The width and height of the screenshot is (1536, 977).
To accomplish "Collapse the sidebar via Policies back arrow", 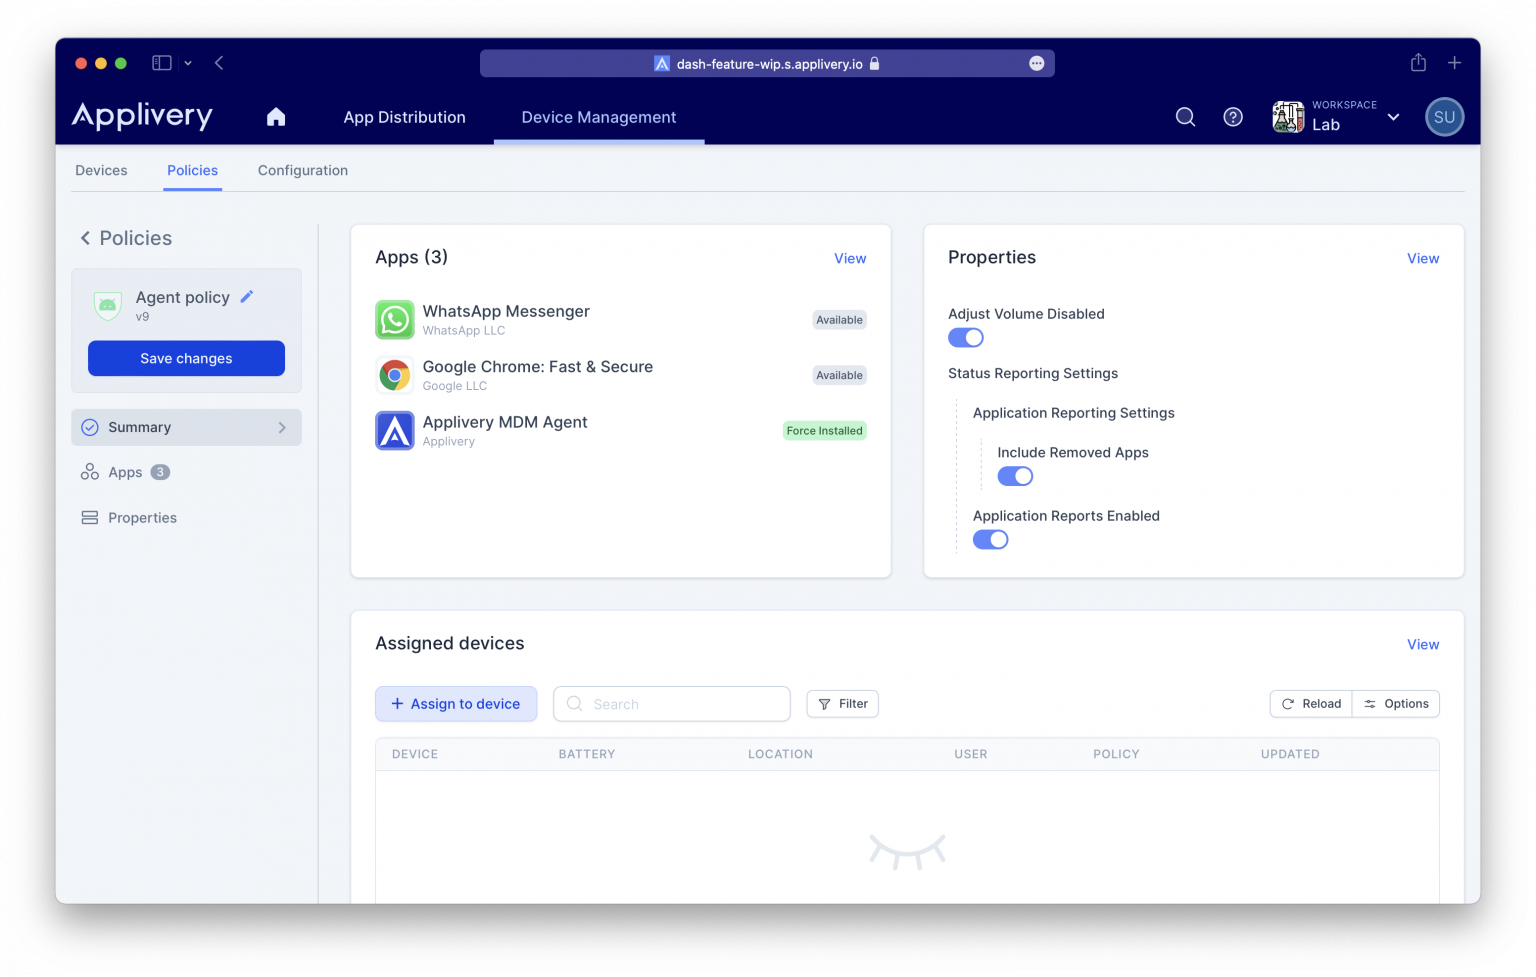I will pos(85,238).
